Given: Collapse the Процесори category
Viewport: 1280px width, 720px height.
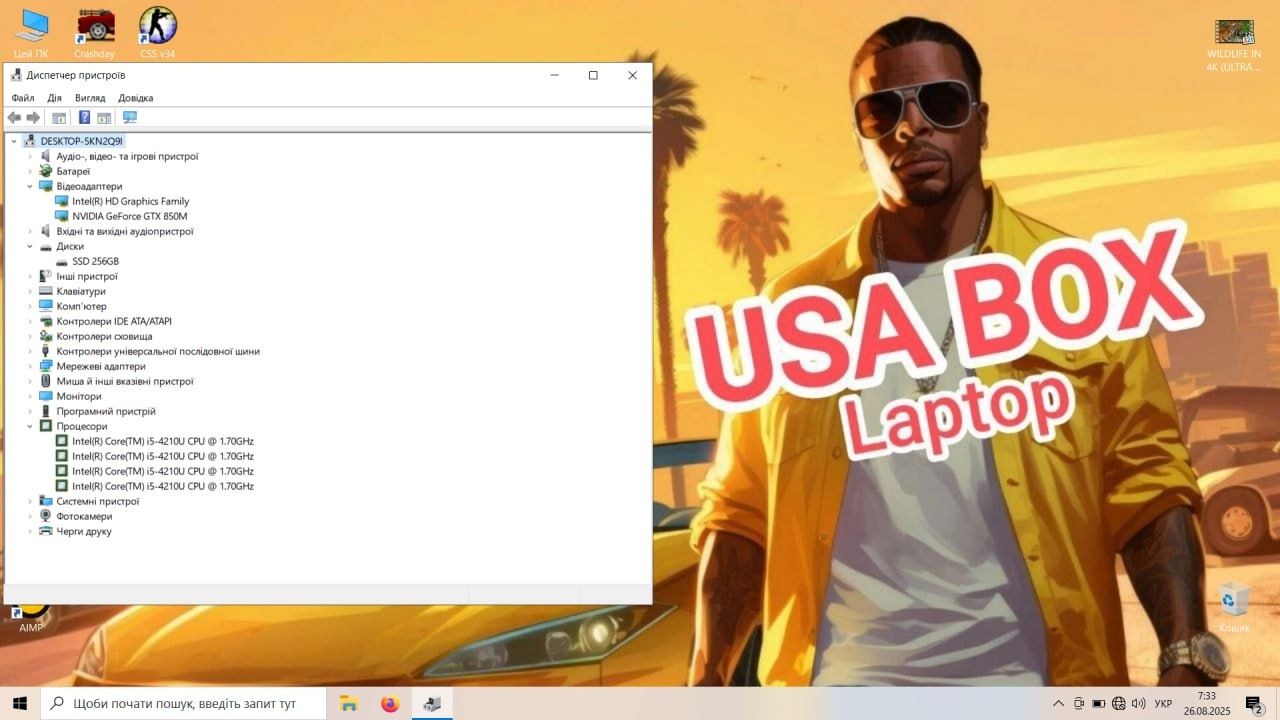Looking at the screenshot, I should [30, 426].
